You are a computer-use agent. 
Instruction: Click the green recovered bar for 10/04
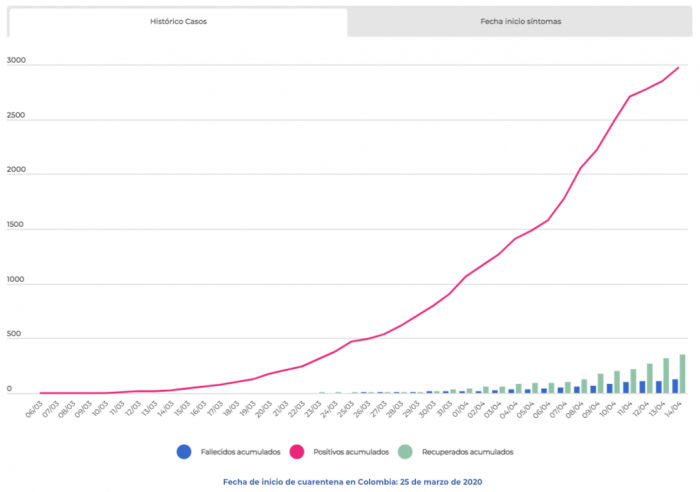point(617,382)
